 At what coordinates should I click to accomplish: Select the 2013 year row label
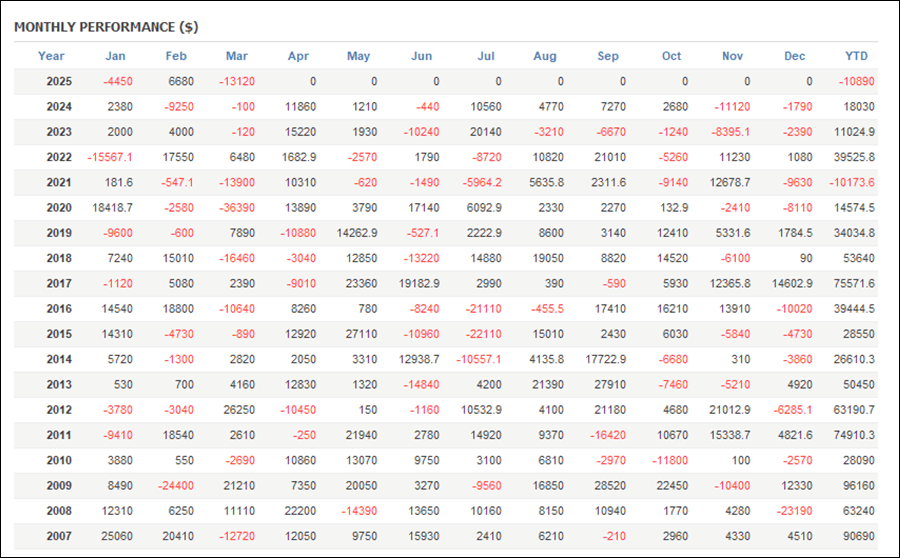tap(59, 385)
